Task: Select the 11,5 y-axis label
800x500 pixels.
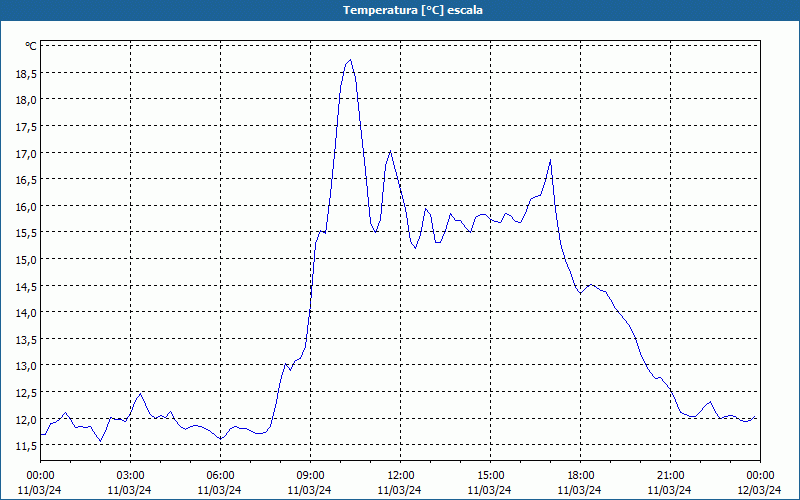Action: [26, 446]
